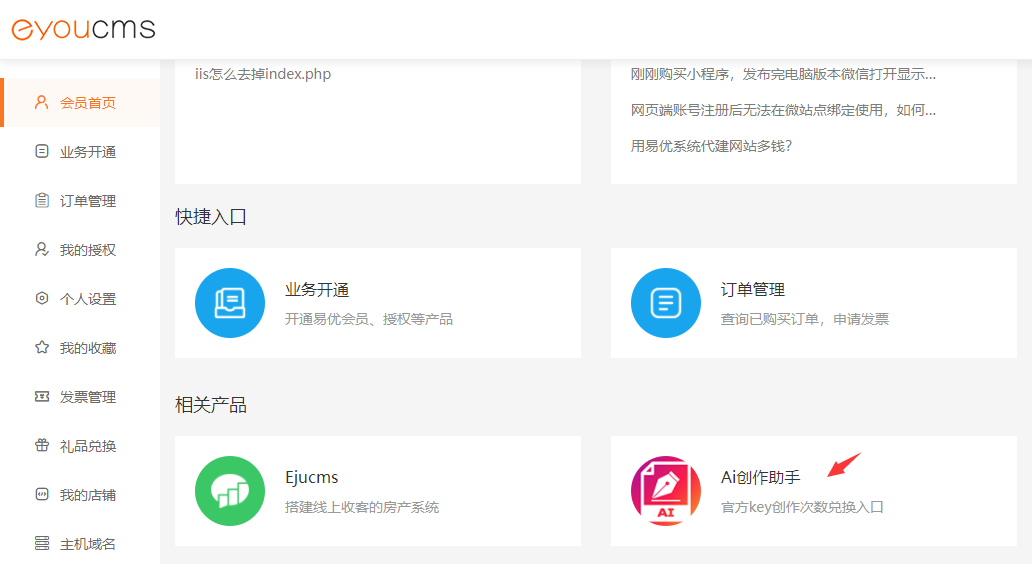Click the 我的授权 sidebar icon
The height and width of the screenshot is (564, 1032).
pyautogui.click(x=41, y=249)
